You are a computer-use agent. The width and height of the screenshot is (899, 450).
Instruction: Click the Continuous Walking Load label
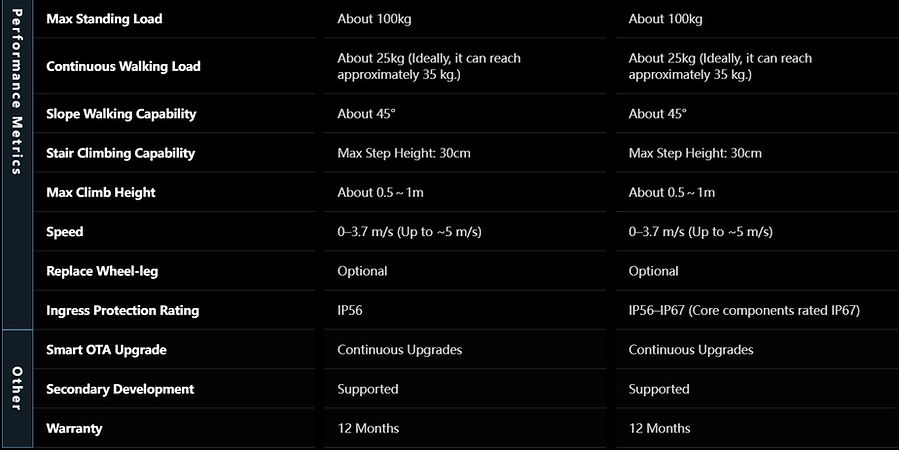pos(123,66)
